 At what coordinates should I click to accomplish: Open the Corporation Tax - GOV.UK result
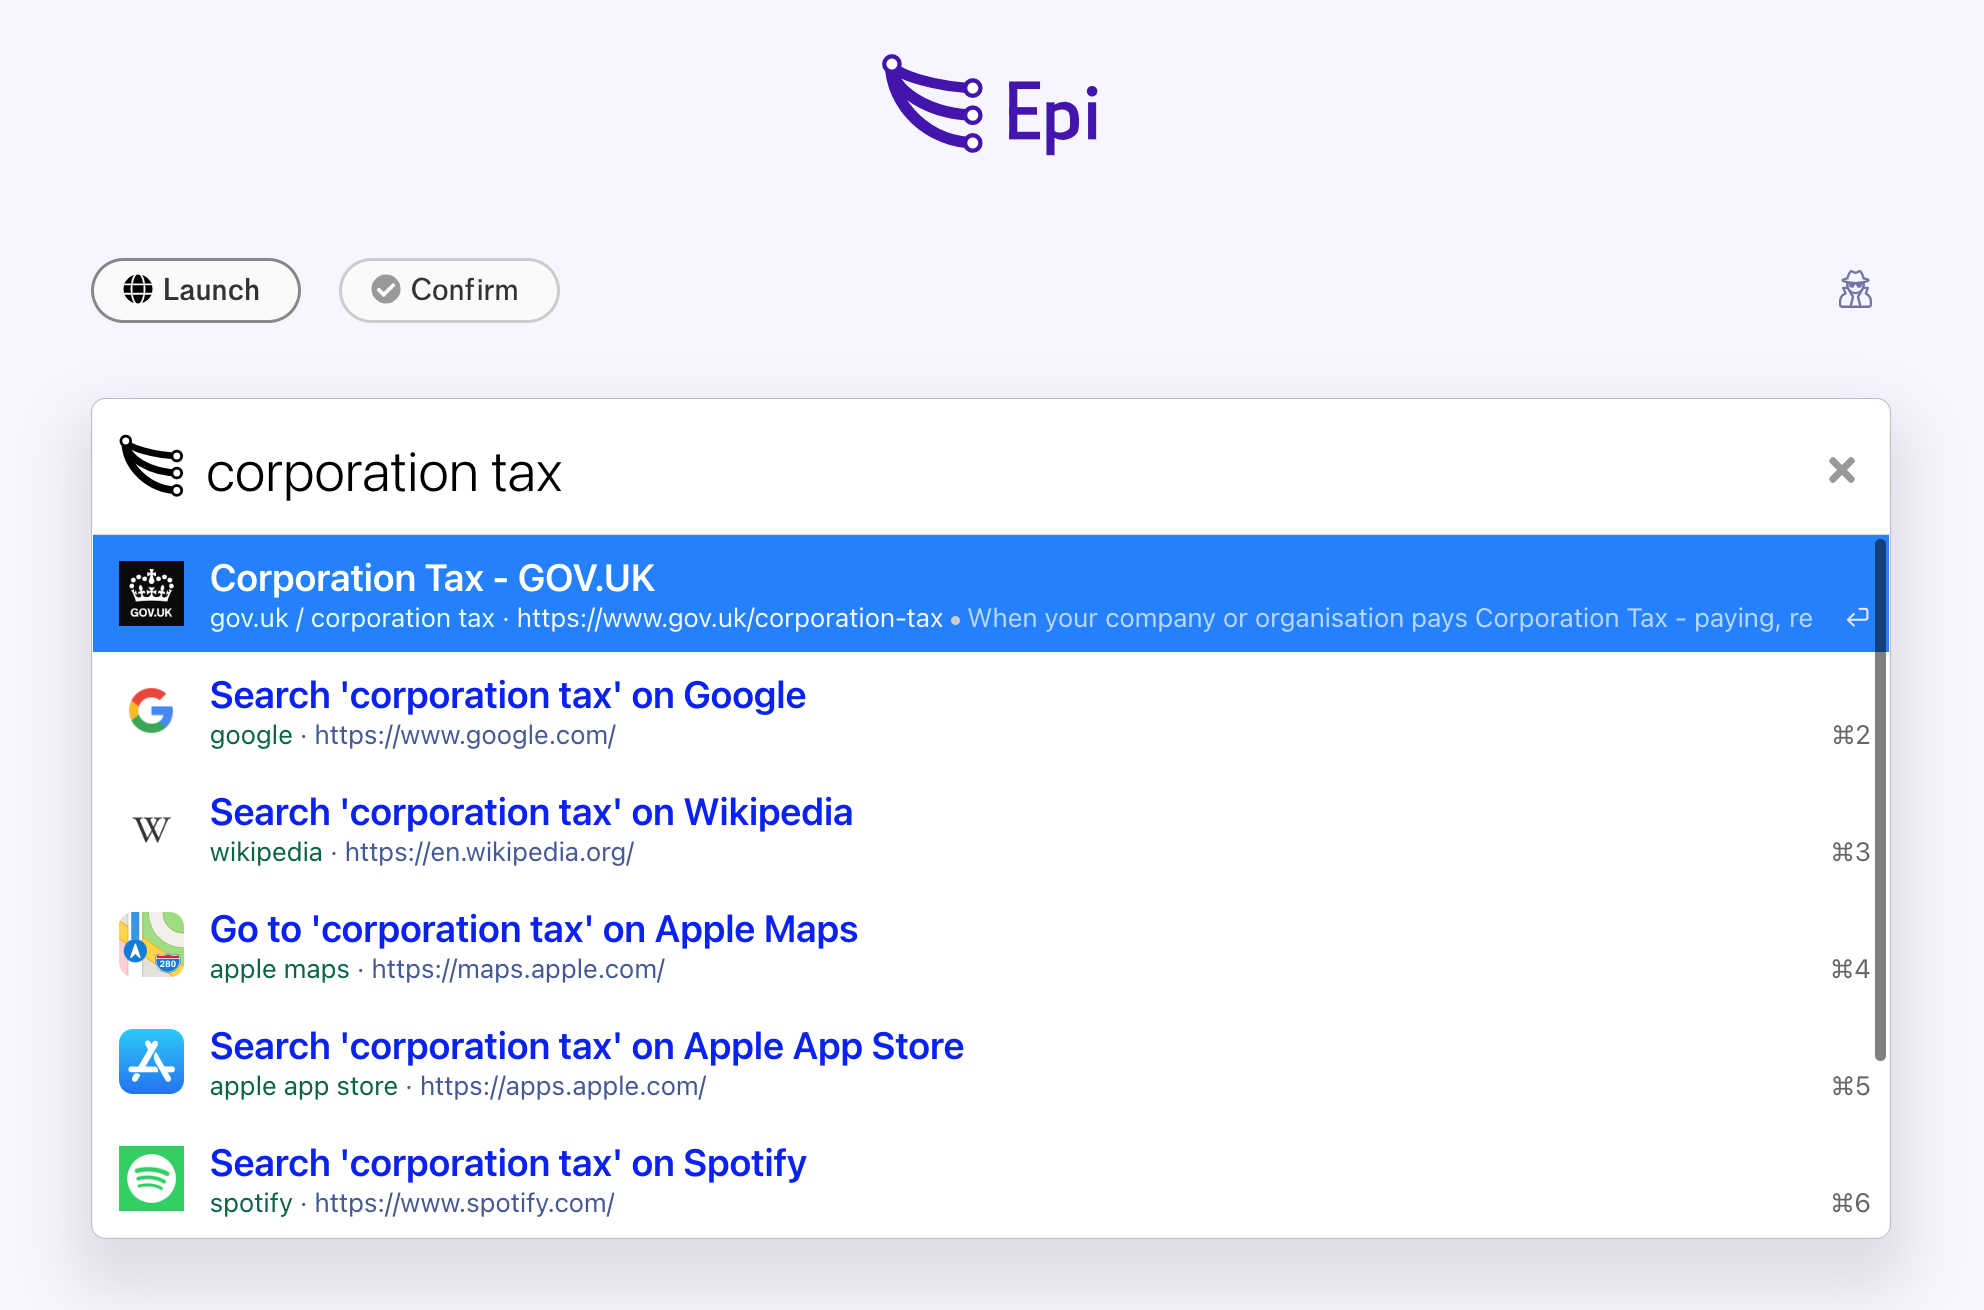(x=984, y=594)
